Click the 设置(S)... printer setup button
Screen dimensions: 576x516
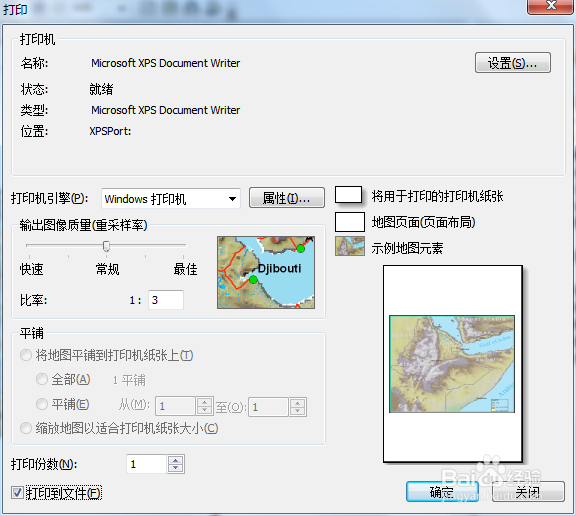[512, 63]
